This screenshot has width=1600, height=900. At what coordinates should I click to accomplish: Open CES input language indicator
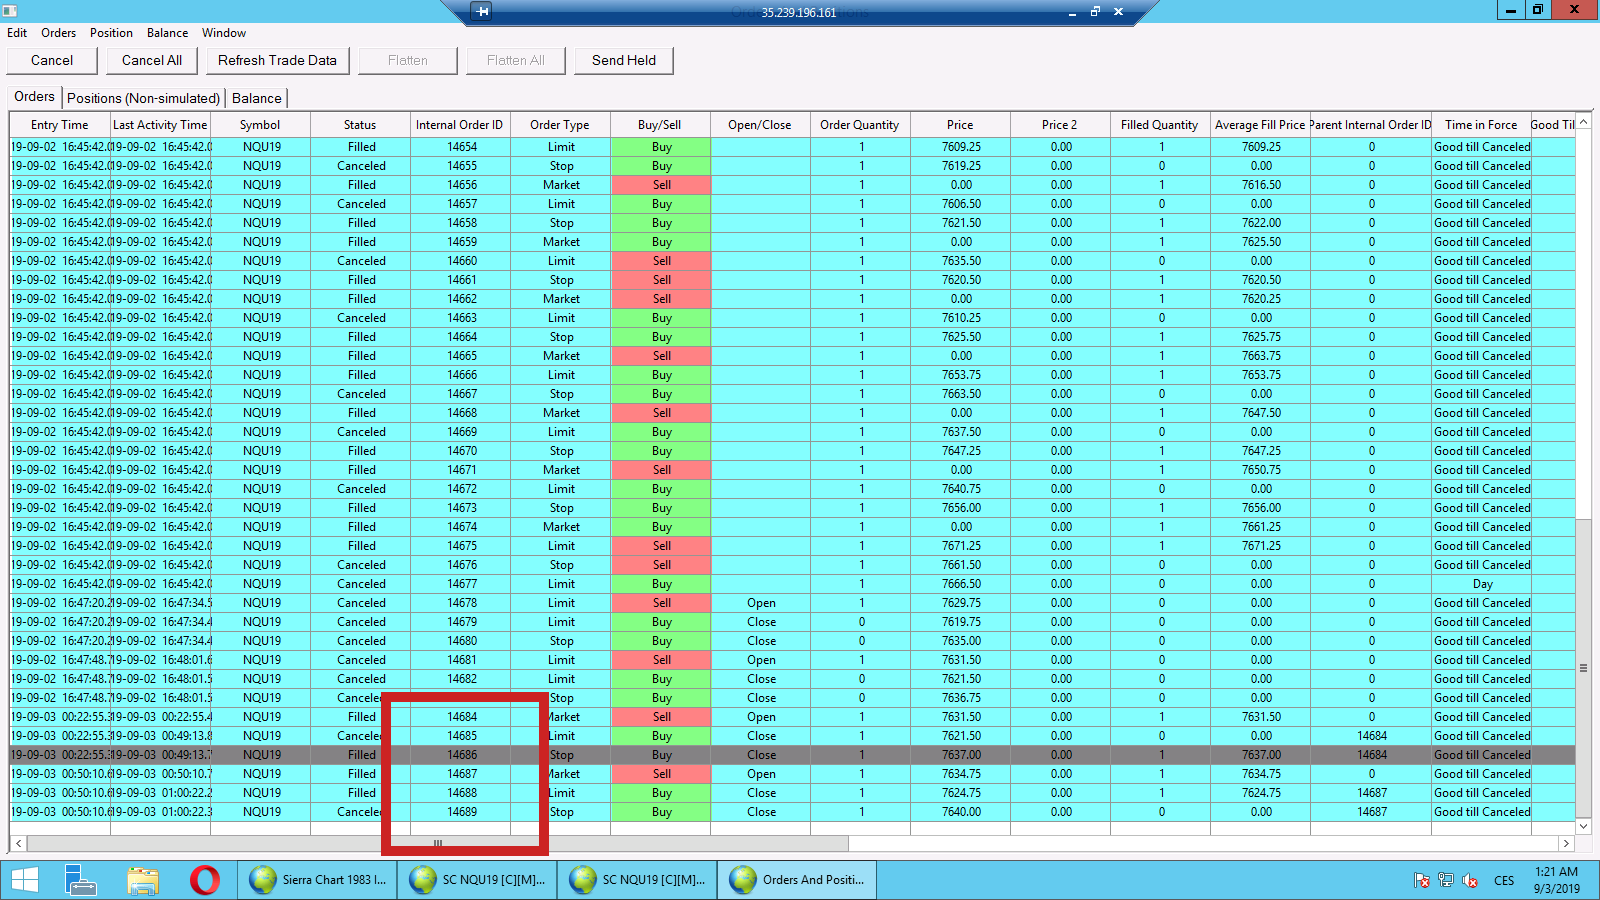(x=1504, y=881)
